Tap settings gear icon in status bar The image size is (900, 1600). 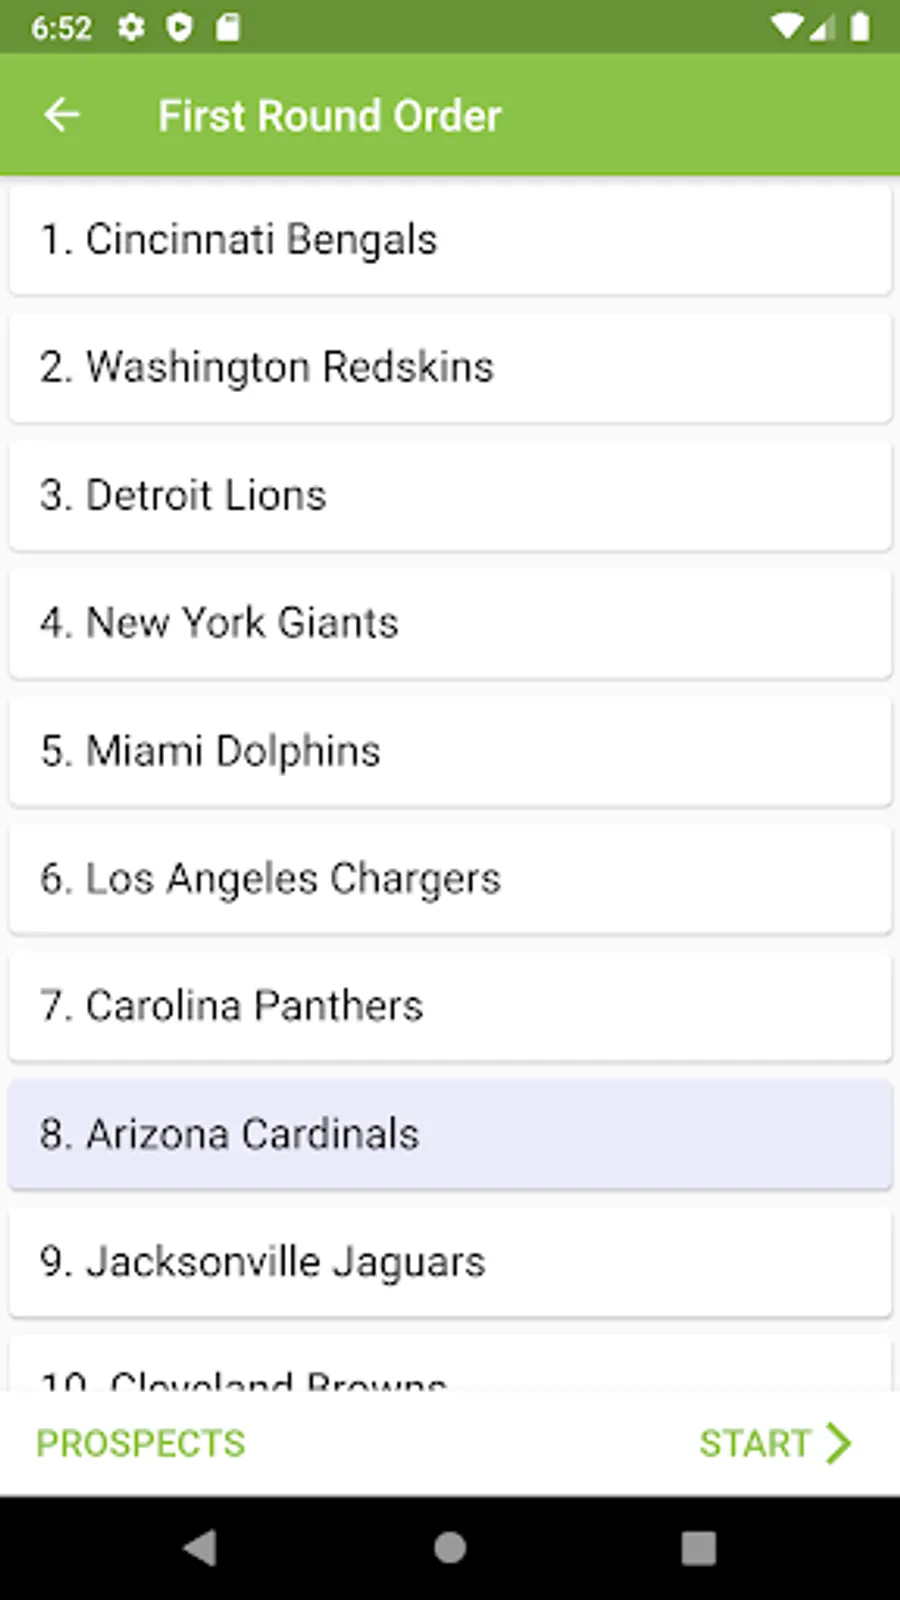(x=131, y=27)
